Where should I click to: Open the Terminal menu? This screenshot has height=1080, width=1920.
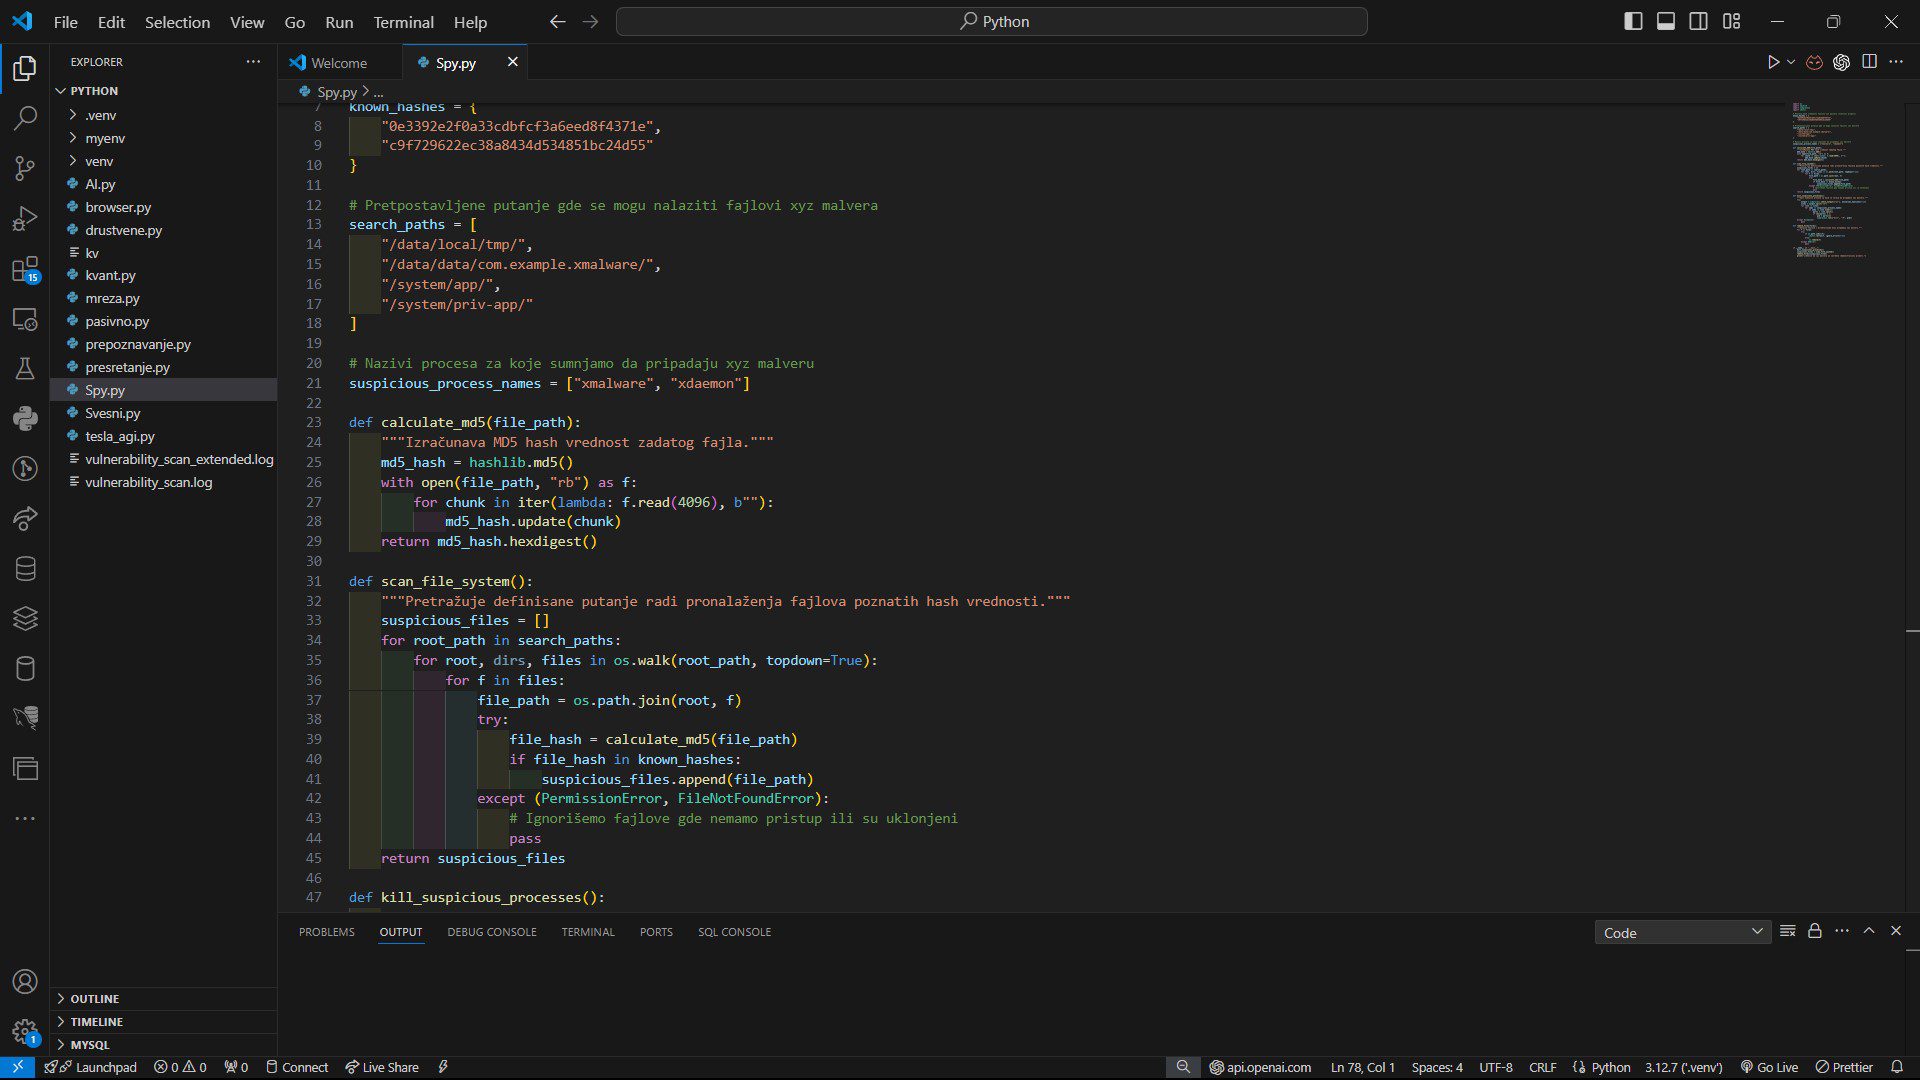pyautogui.click(x=403, y=22)
